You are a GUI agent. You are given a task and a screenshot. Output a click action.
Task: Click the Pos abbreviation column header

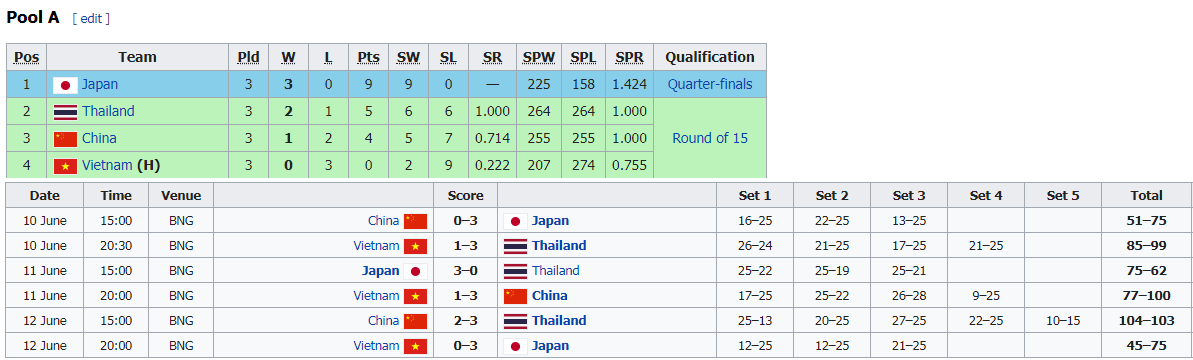(27, 57)
